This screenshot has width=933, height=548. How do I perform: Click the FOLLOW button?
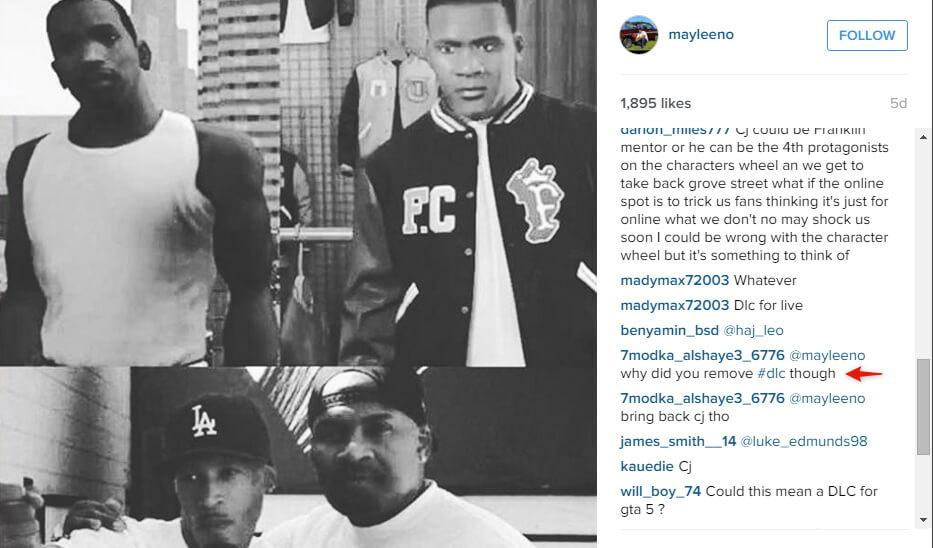867,35
